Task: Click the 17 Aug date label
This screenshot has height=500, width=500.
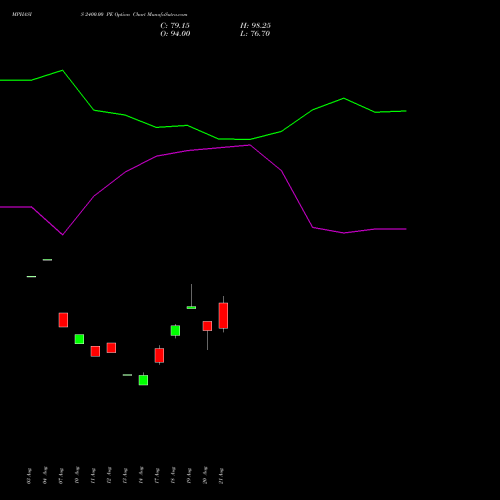Action: click(x=157, y=476)
